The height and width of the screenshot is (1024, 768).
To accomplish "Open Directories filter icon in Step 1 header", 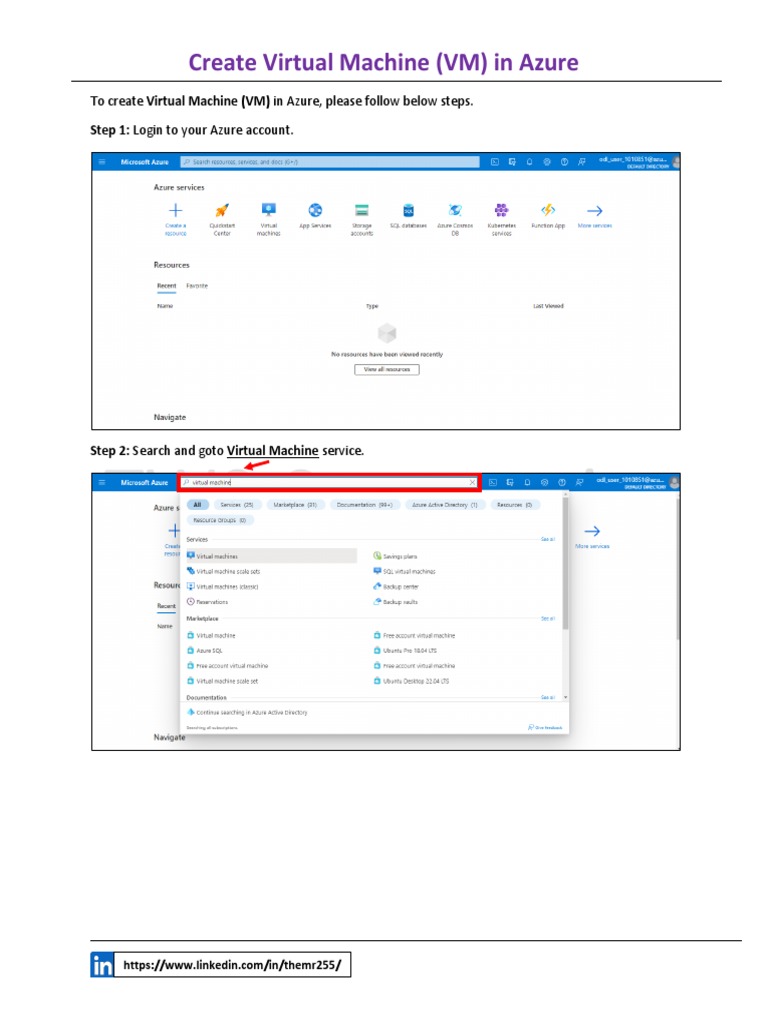I will tap(512, 162).
